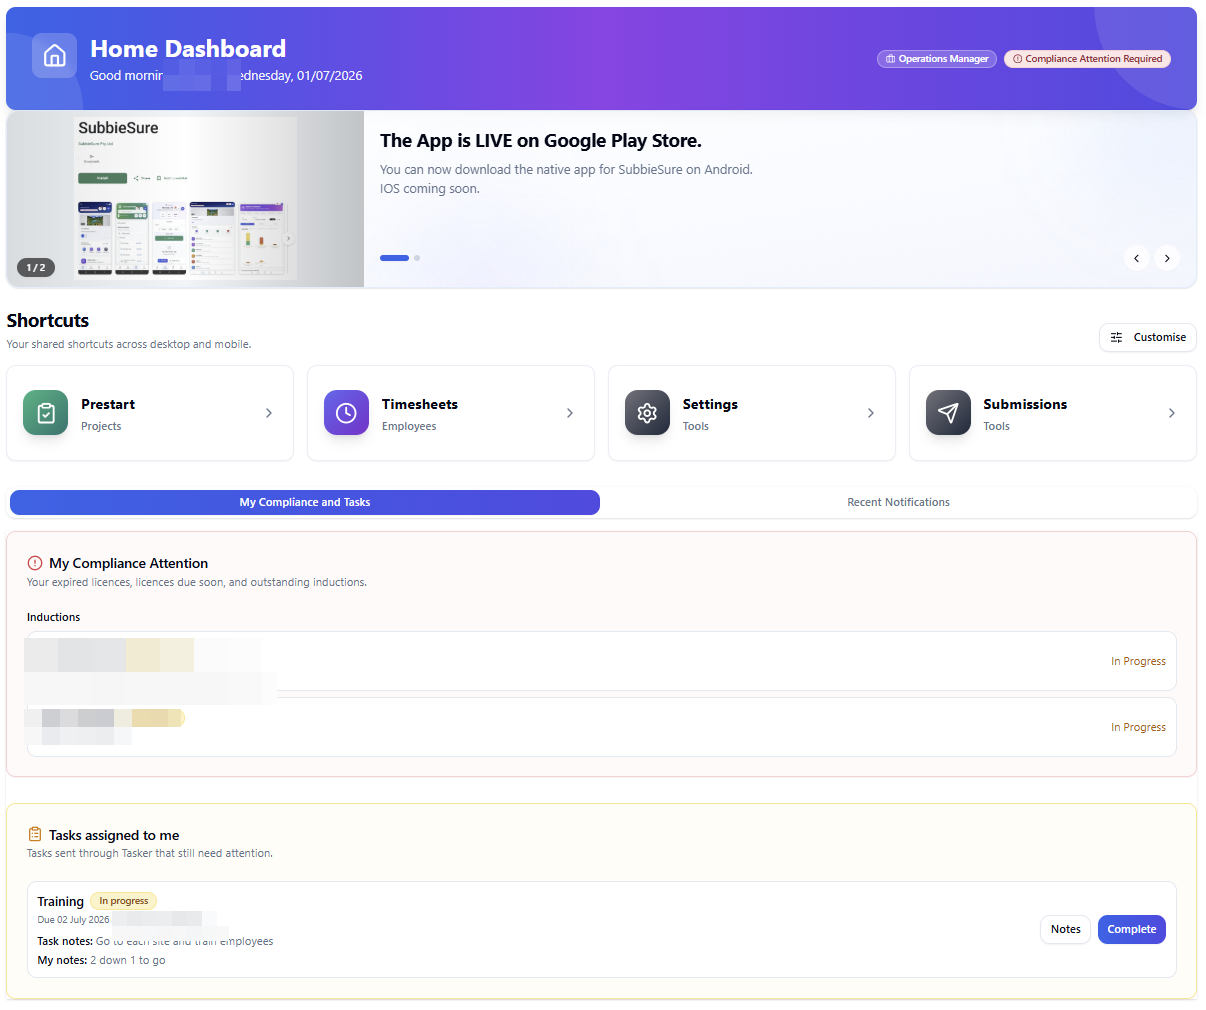Click the Shortcuts section heading
1206x1010 pixels.
(x=48, y=320)
